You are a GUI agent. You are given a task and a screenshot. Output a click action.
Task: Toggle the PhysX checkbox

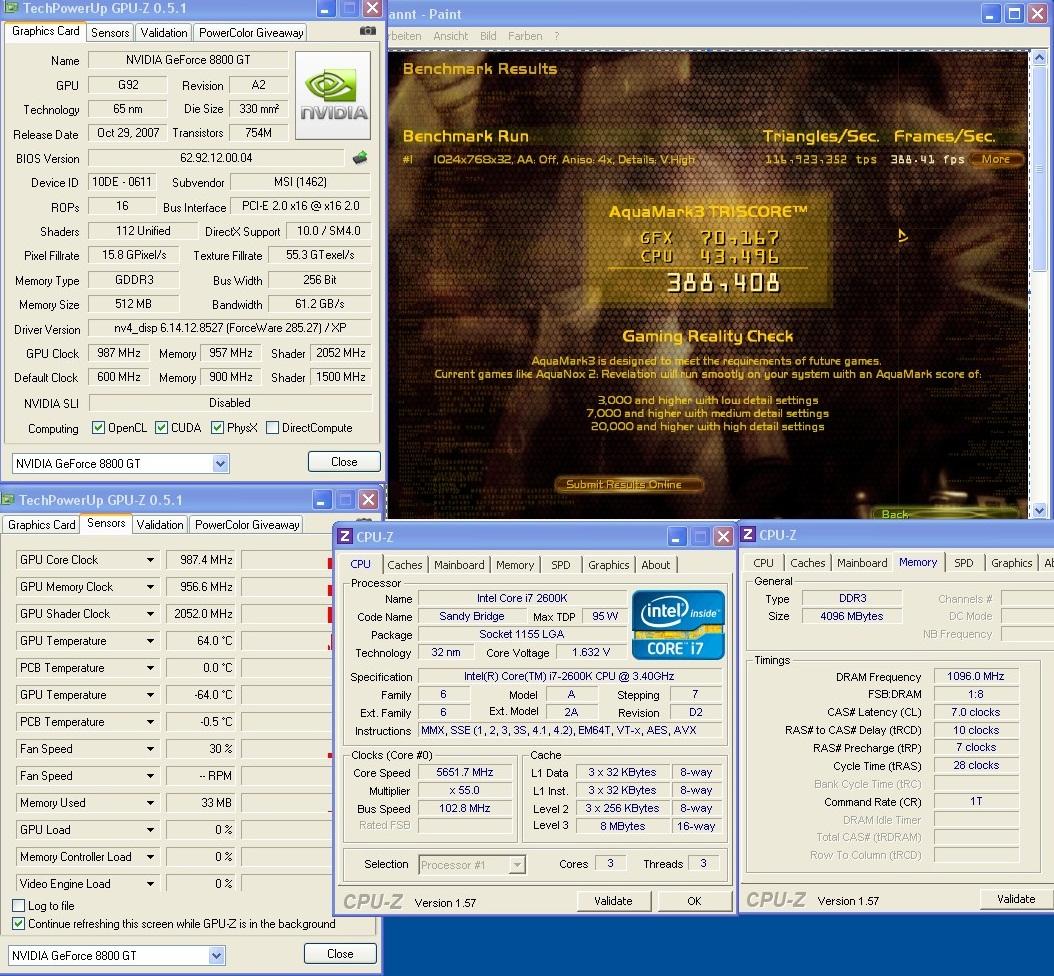point(217,428)
